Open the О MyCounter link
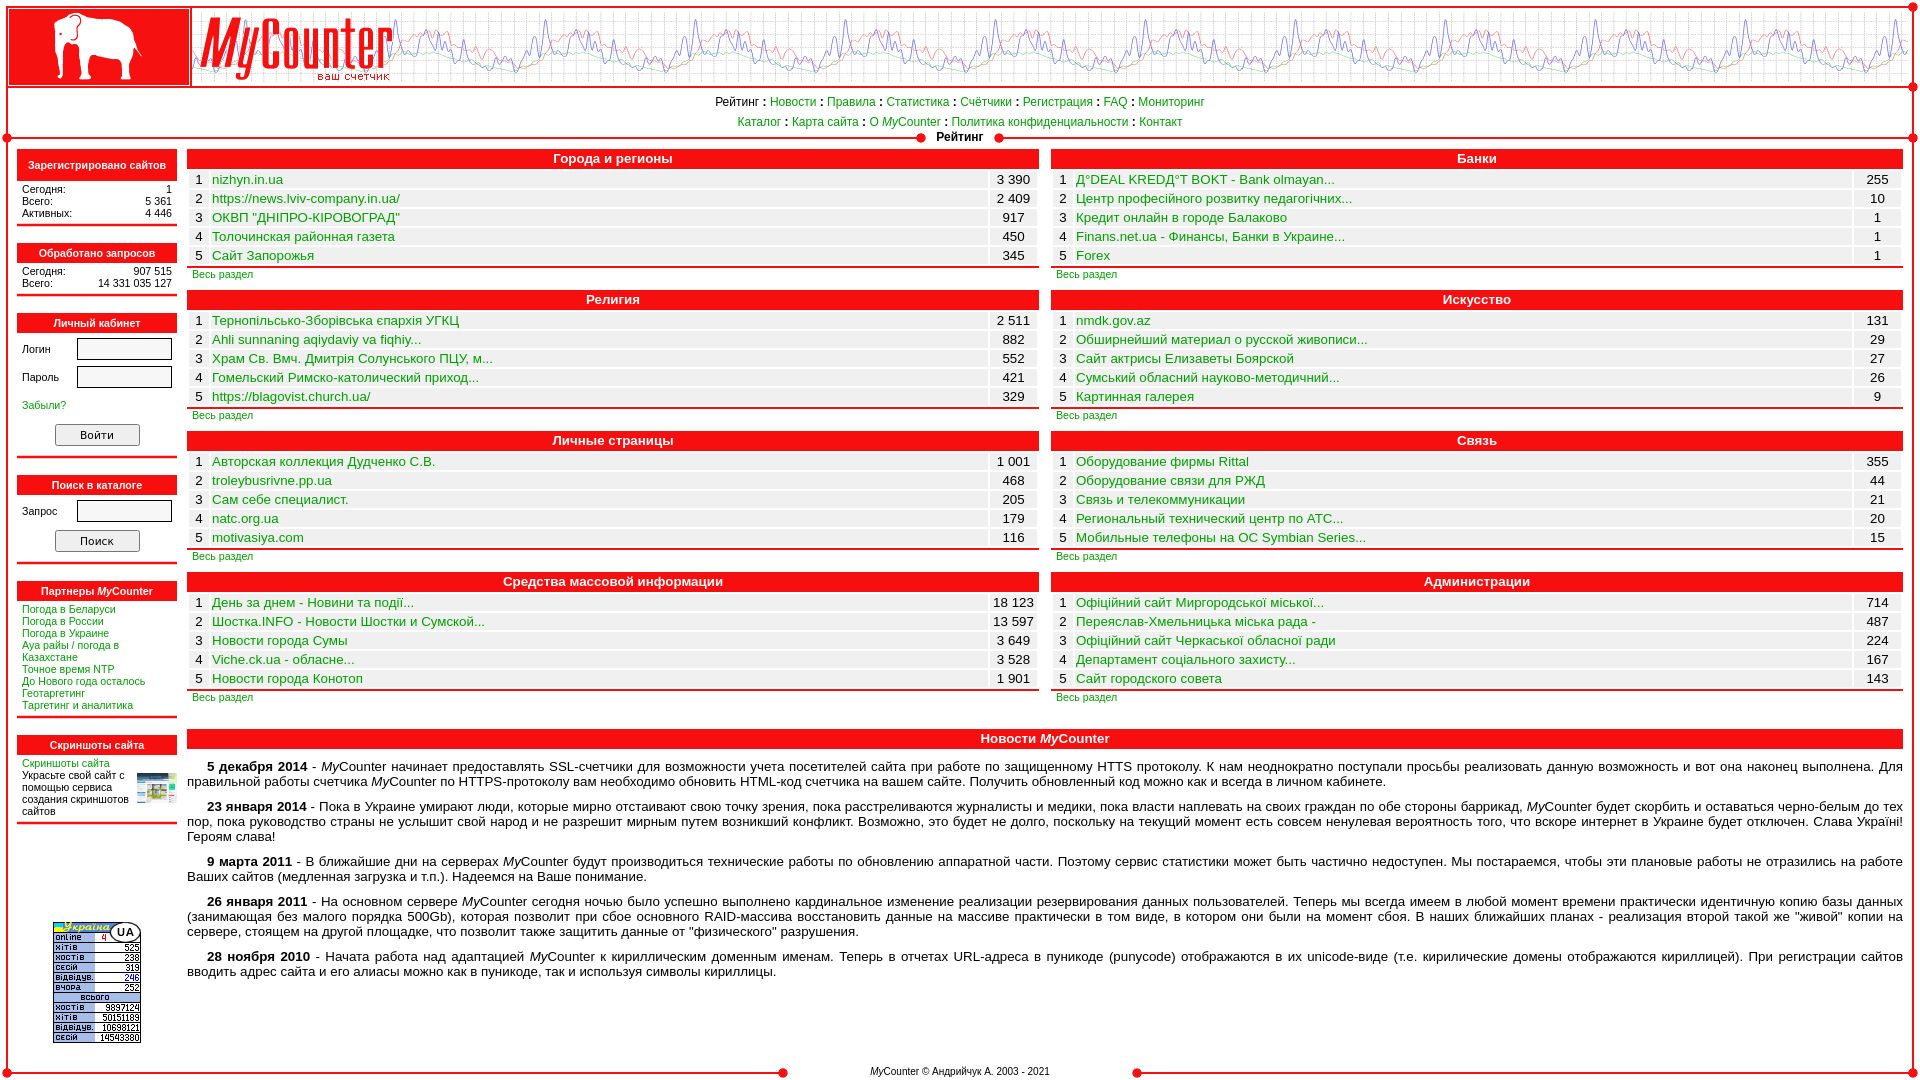The width and height of the screenshot is (1920, 1080). (x=905, y=122)
